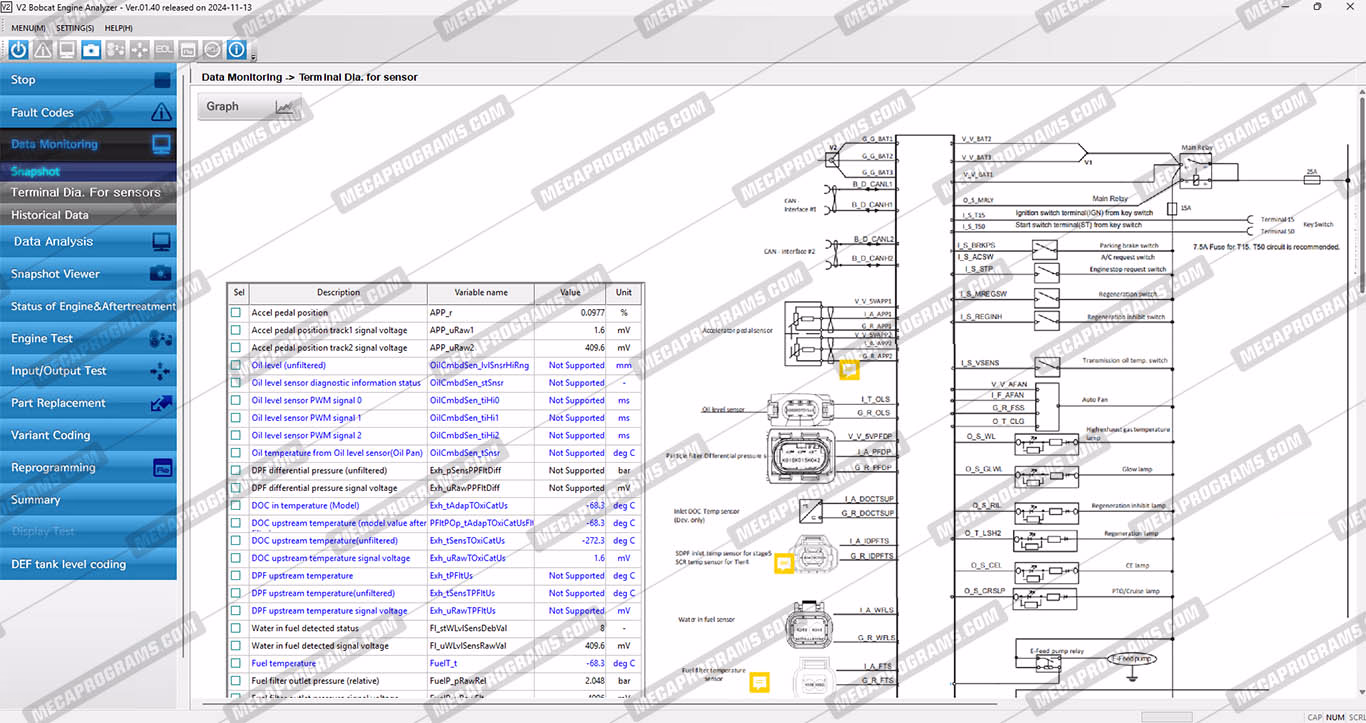Open fault codes from the warning-triangle toolbar icon
The image size is (1366, 723).
[x=43, y=49]
